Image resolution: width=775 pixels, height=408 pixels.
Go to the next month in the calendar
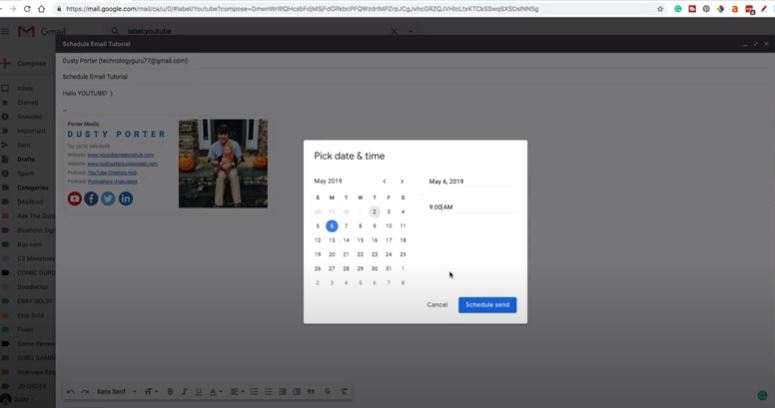click(x=402, y=181)
